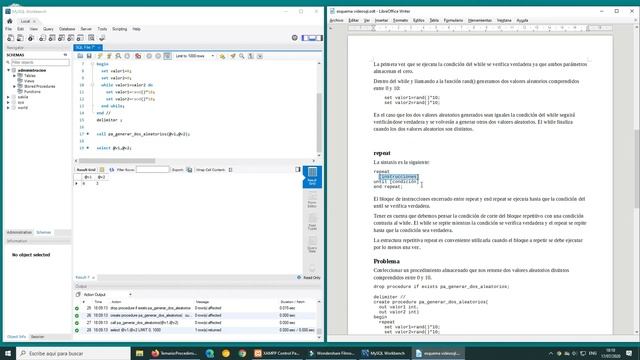Select Views under administracion

(x=29, y=81)
